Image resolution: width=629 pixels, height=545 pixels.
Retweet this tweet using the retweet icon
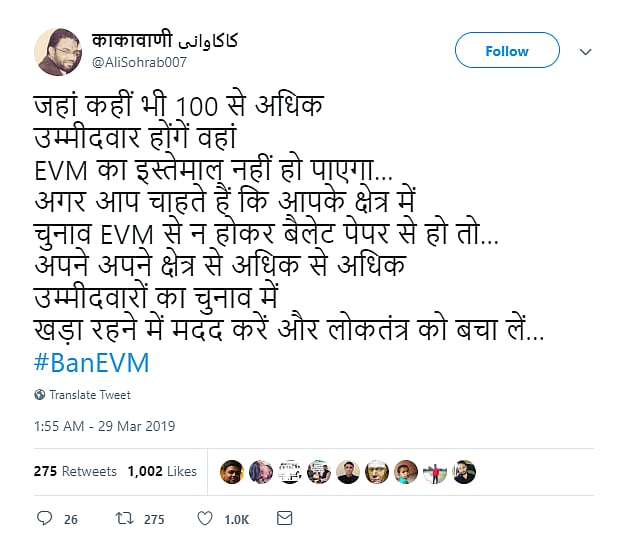tap(121, 518)
